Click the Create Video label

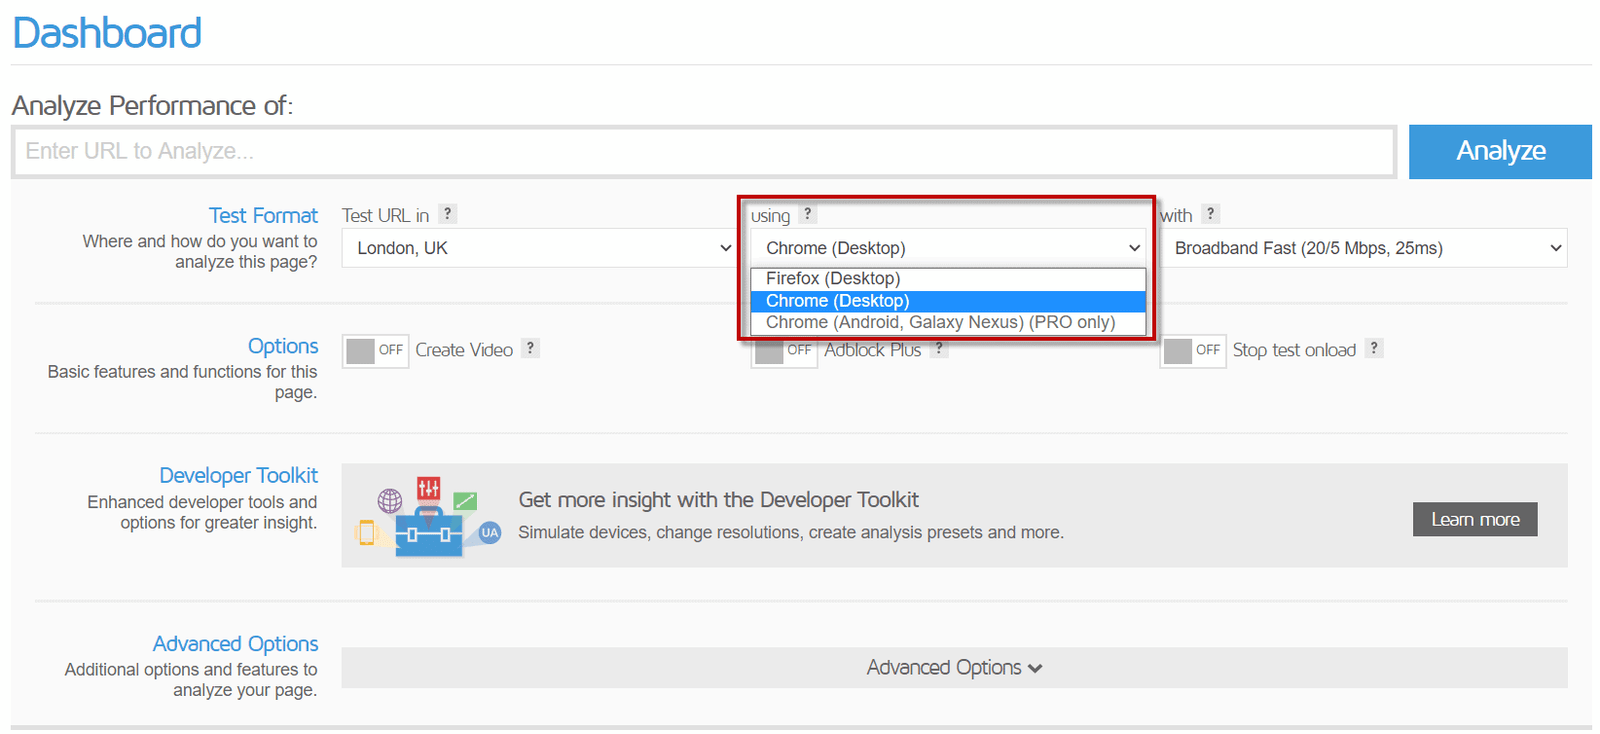pyautogui.click(x=464, y=350)
